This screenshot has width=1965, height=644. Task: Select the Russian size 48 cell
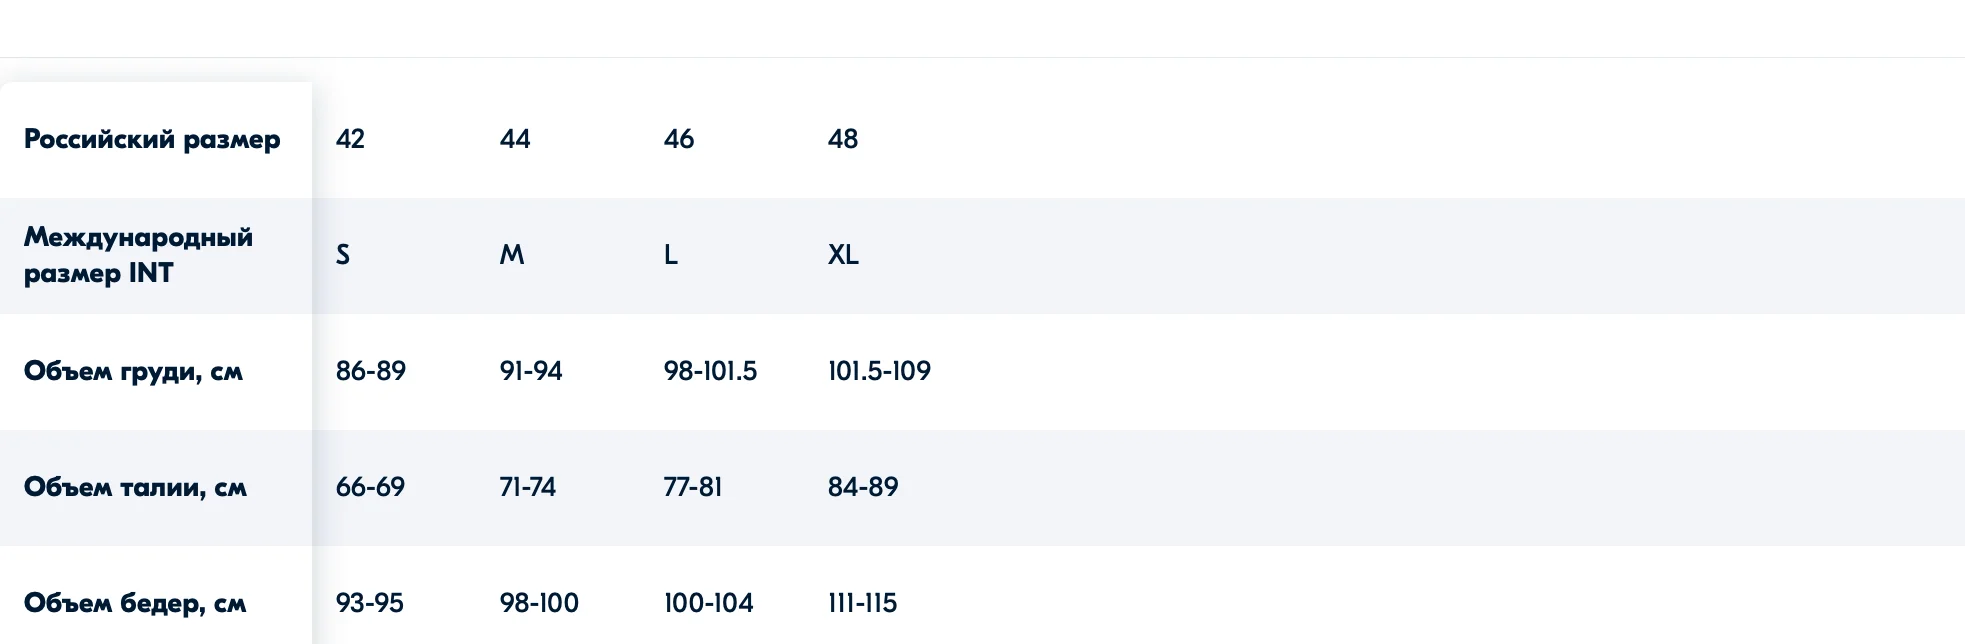843,139
